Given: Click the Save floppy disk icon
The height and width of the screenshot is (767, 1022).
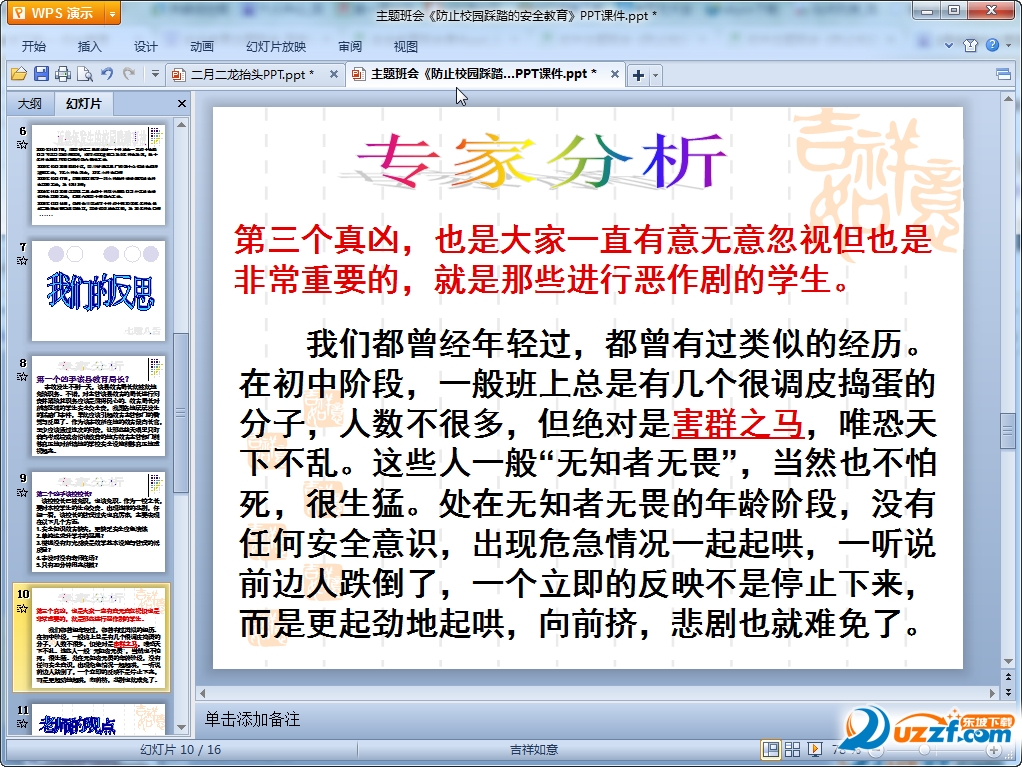Looking at the screenshot, I should click(41, 74).
